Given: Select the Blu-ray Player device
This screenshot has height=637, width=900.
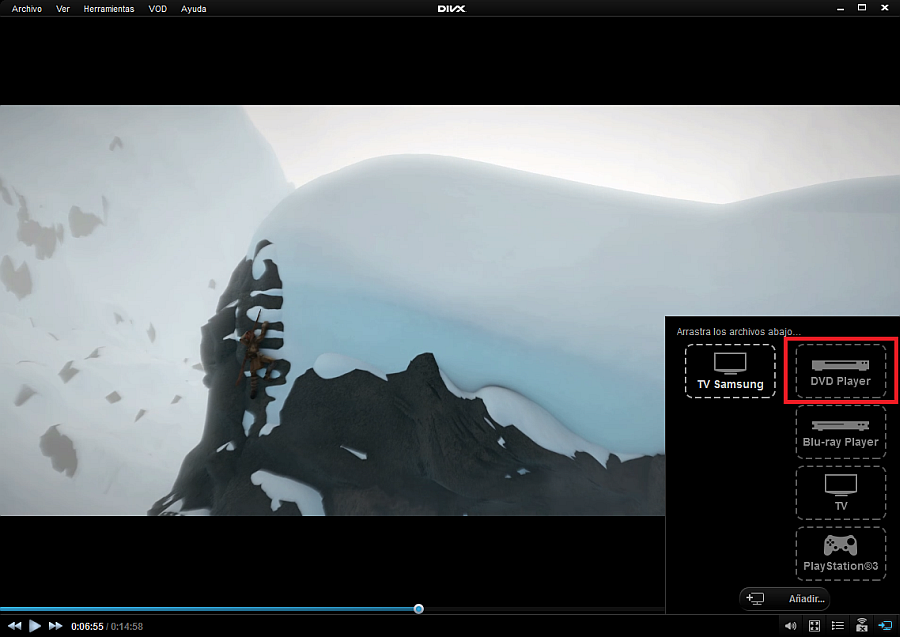Looking at the screenshot, I should [x=840, y=432].
